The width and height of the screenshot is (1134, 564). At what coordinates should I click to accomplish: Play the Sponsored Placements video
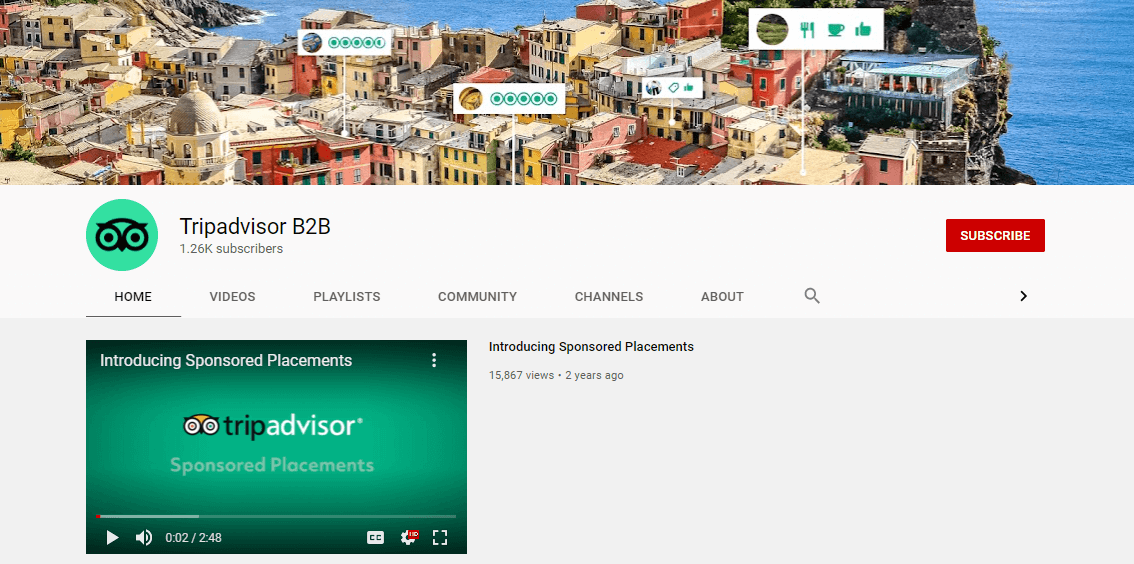[112, 538]
